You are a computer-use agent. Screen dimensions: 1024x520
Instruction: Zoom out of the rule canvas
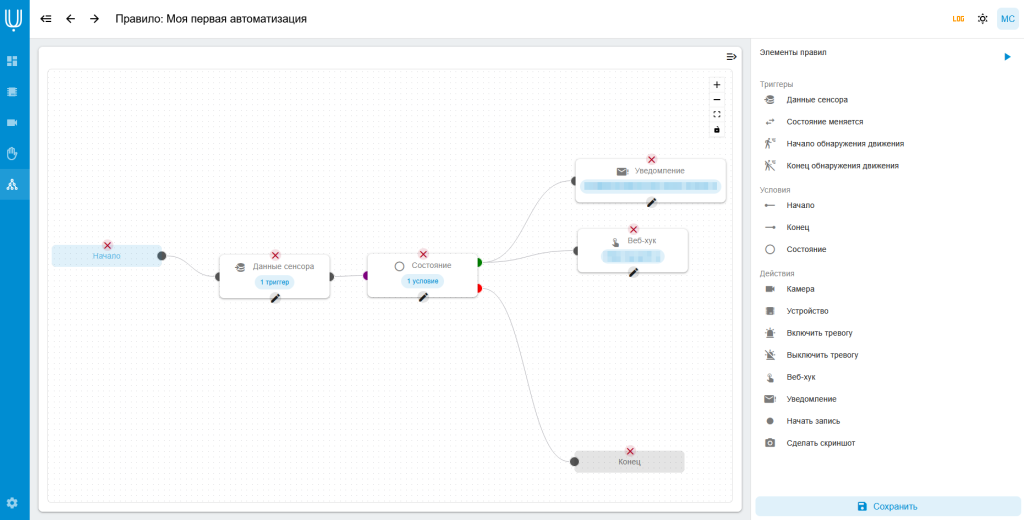pyautogui.click(x=716, y=100)
